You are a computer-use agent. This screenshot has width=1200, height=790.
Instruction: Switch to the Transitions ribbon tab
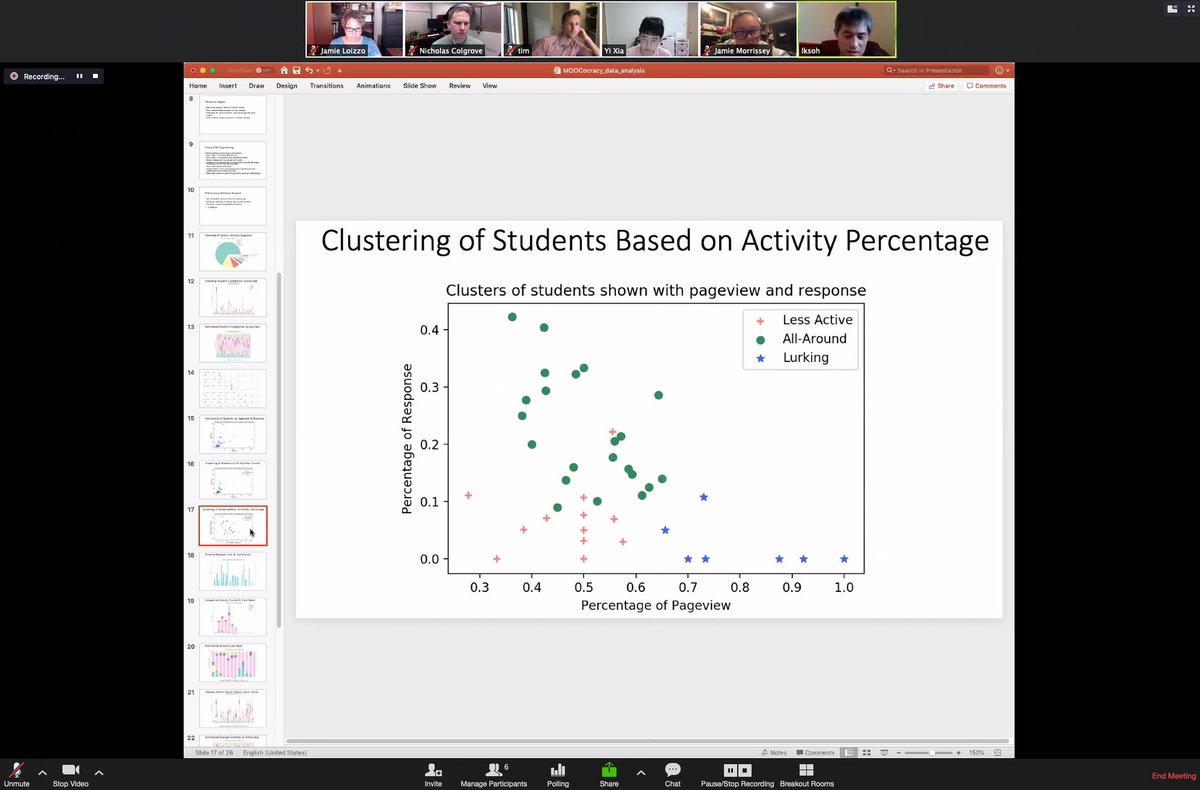pyautogui.click(x=326, y=86)
